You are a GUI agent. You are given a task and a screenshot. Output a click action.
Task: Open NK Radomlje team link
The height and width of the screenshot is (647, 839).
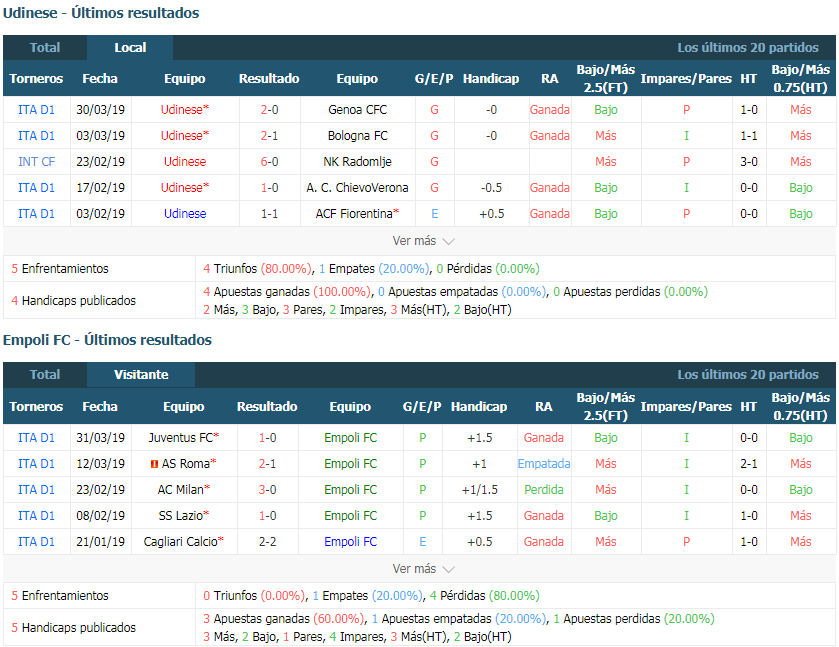point(357,162)
